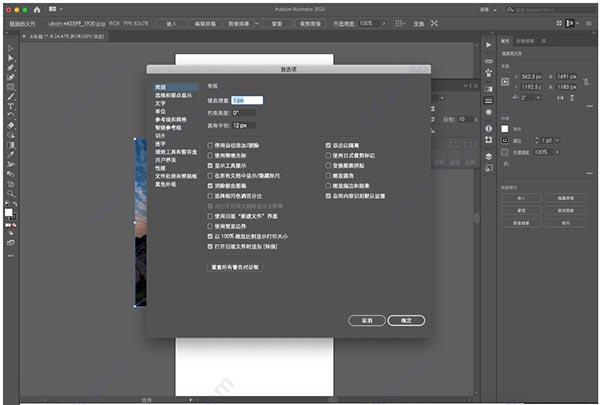Click the Home icon in the top bar
600x405 pixels.
pos(36,10)
